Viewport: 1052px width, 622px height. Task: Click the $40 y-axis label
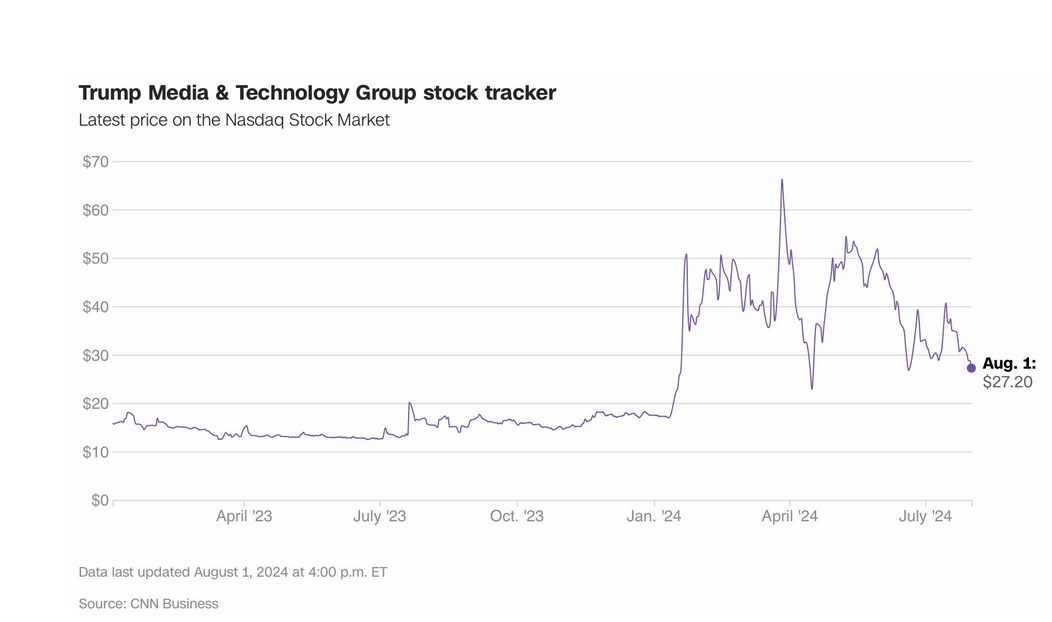coord(95,307)
